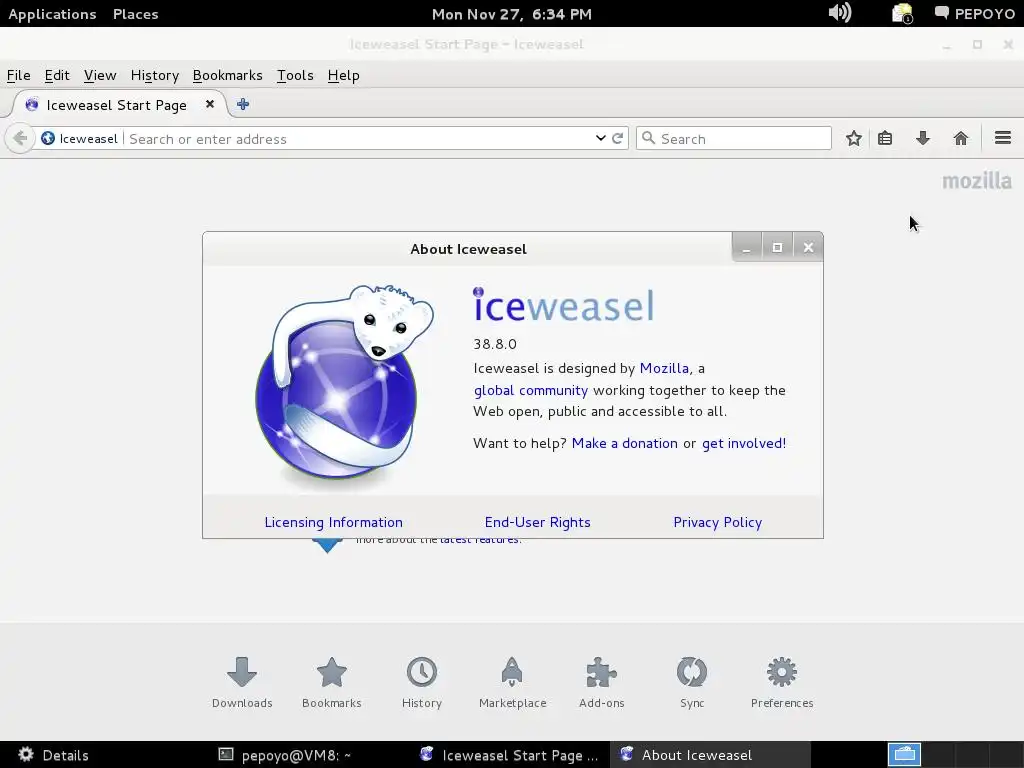The image size is (1024, 768).
Task: Open Add-ons puzzle piece shortcut
Action: [601, 683]
